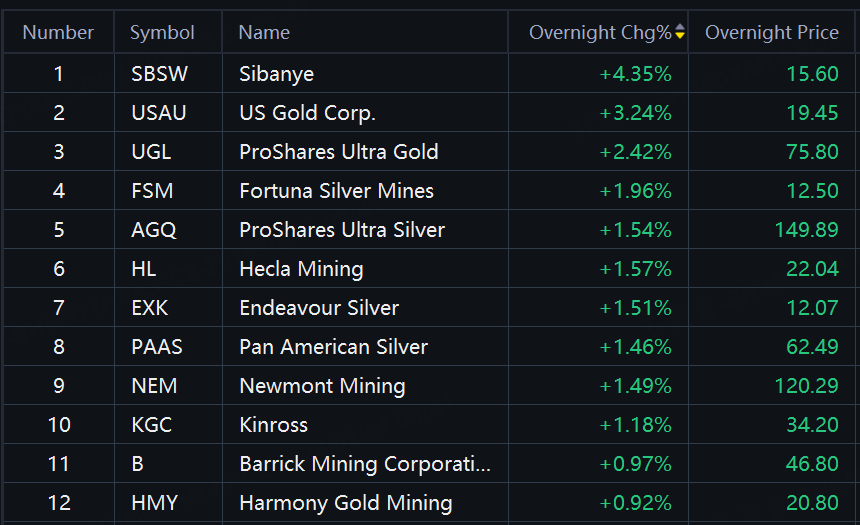Image resolution: width=860 pixels, height=525 pixels.
Task: Select the US Gold Corp. row
Action: (307, 112)
